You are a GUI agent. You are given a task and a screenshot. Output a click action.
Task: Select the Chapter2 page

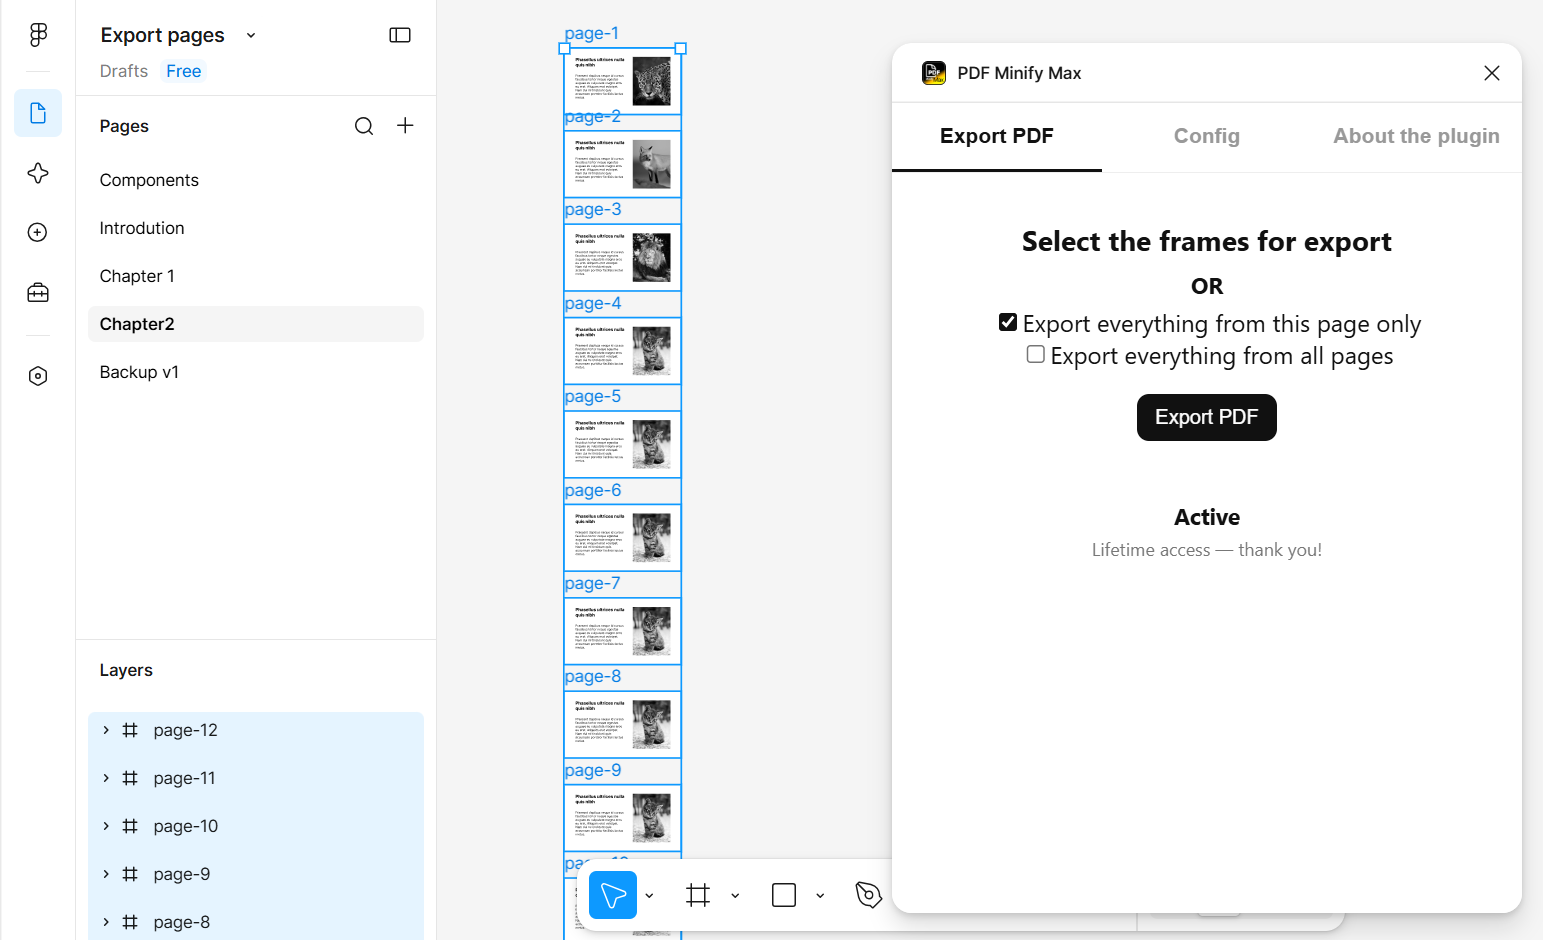[x=256, y=324]
